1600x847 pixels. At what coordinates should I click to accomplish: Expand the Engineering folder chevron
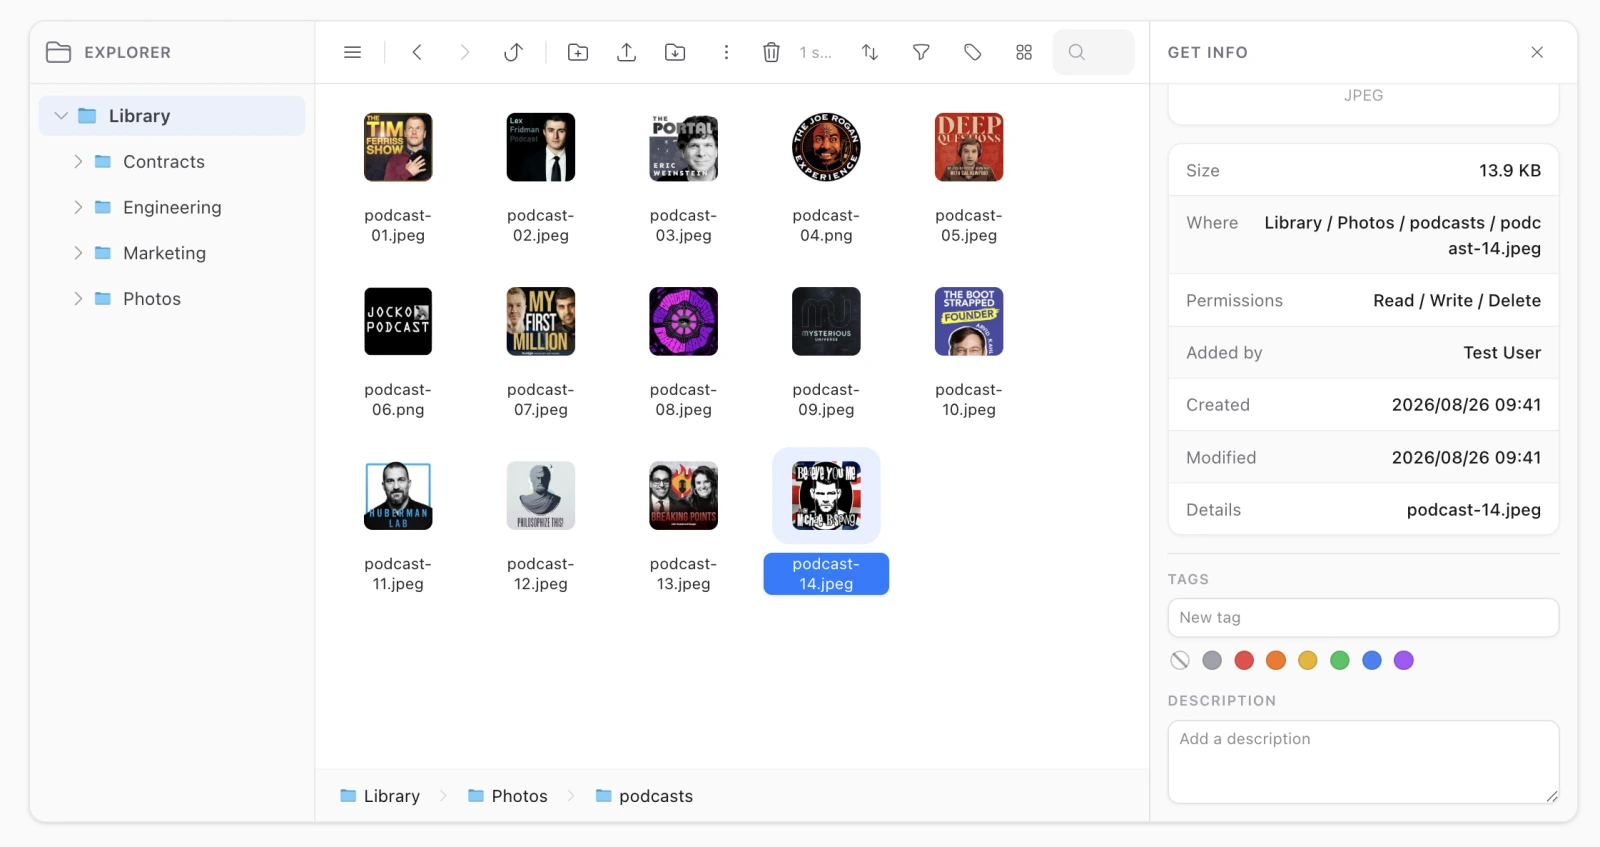[x=78, y=207]
